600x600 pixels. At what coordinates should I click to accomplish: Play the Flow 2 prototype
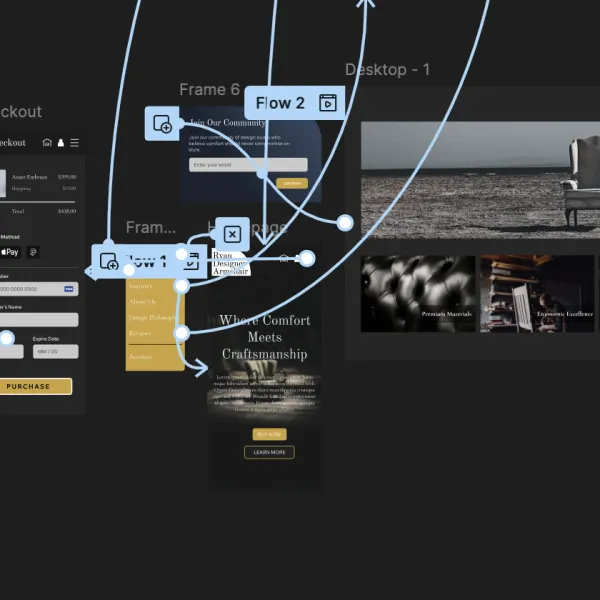[x=328, y=103]
